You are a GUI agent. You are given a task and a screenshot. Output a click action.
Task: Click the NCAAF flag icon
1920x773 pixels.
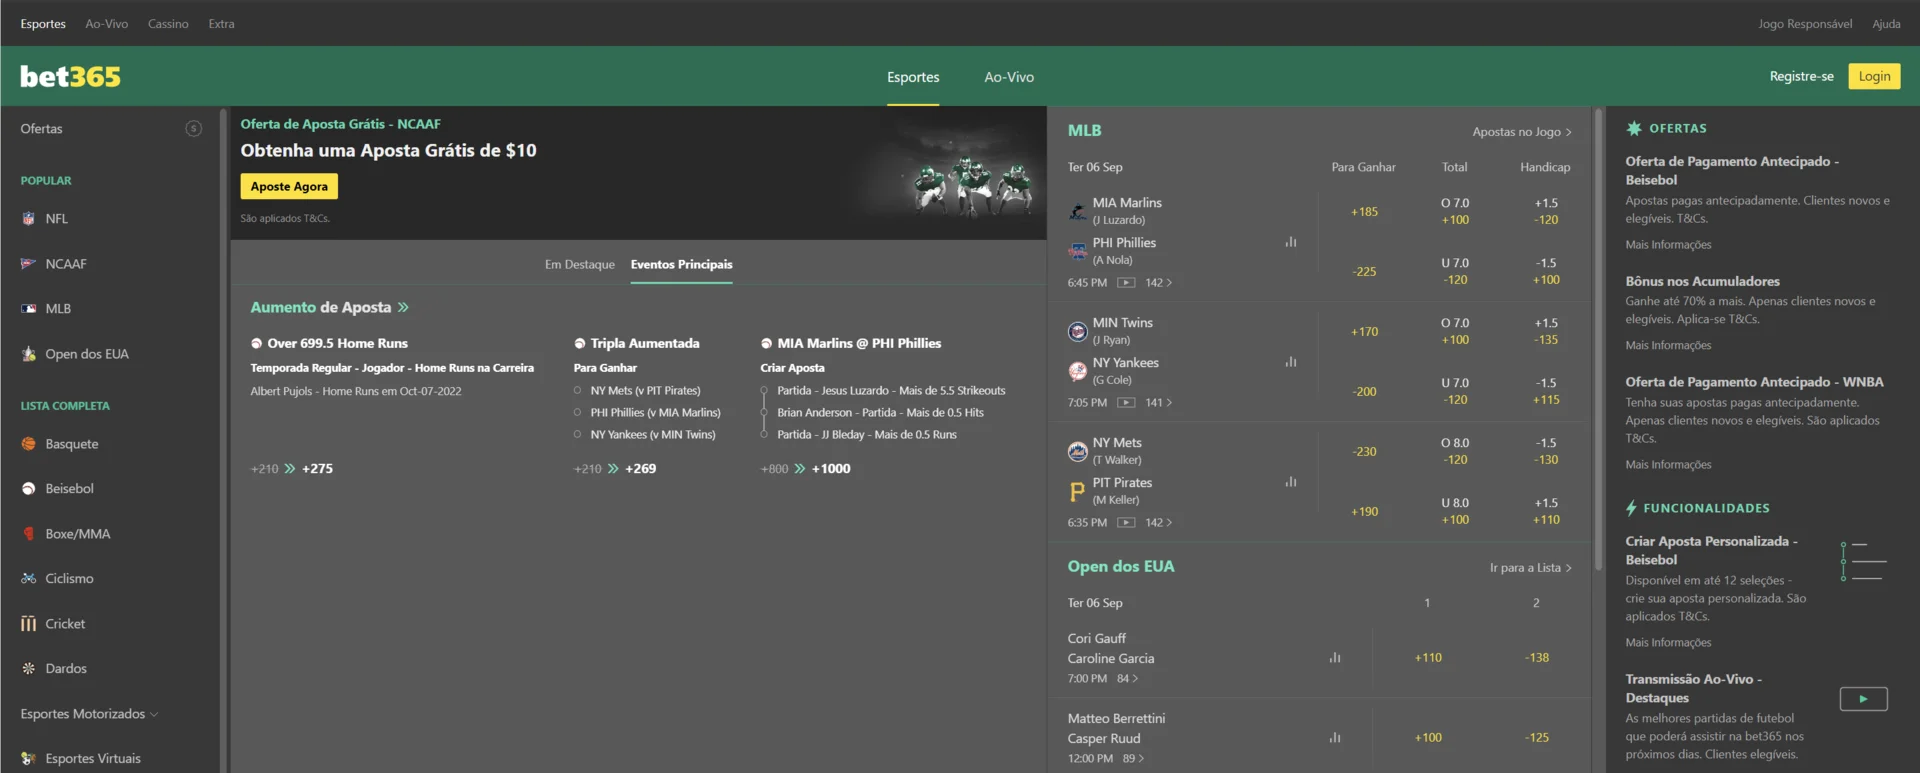28,264
